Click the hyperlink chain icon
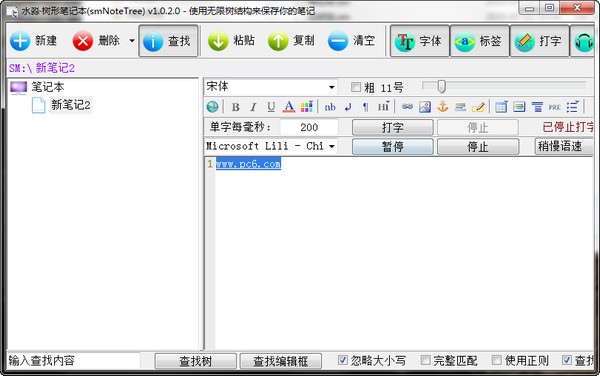Screen dimensions: 600x376 click(407, 107)
